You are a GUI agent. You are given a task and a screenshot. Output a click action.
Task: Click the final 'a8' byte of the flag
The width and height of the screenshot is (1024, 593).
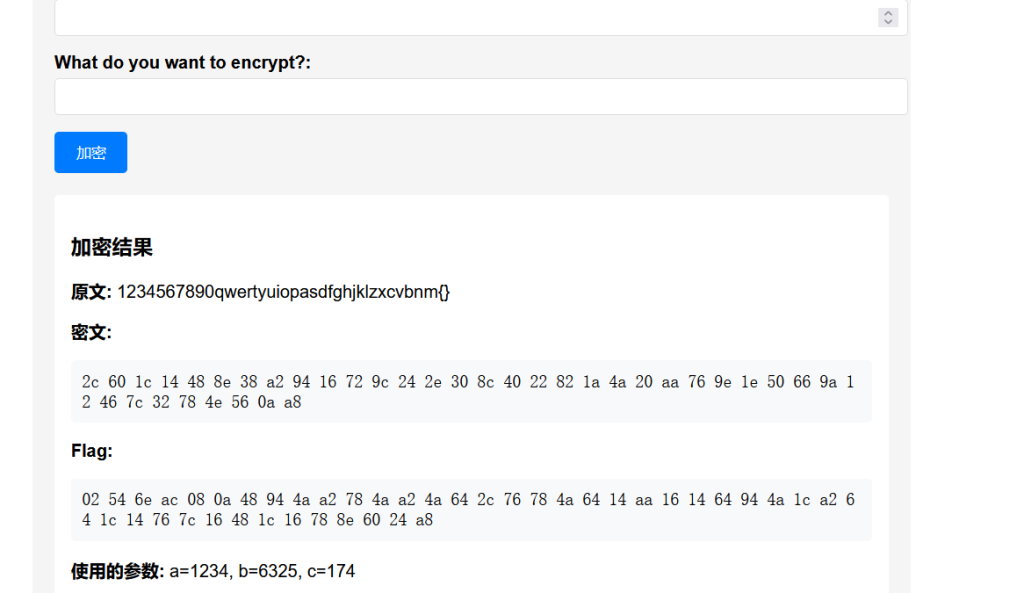tap(424, 520)
